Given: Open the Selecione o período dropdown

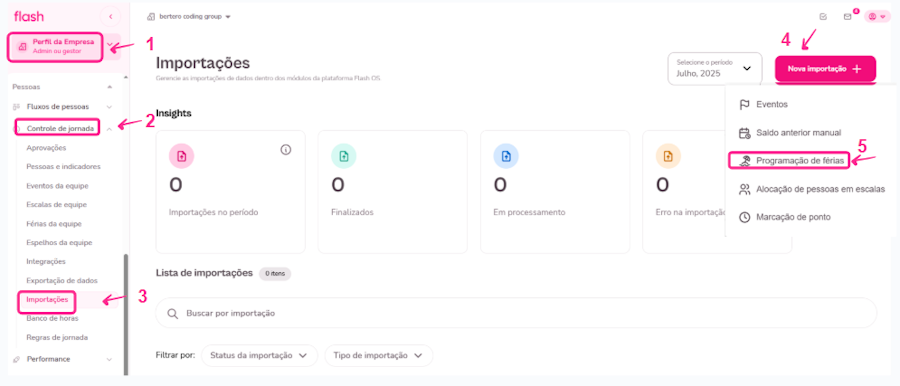Looking at the screenshot, I should (715, 68).
